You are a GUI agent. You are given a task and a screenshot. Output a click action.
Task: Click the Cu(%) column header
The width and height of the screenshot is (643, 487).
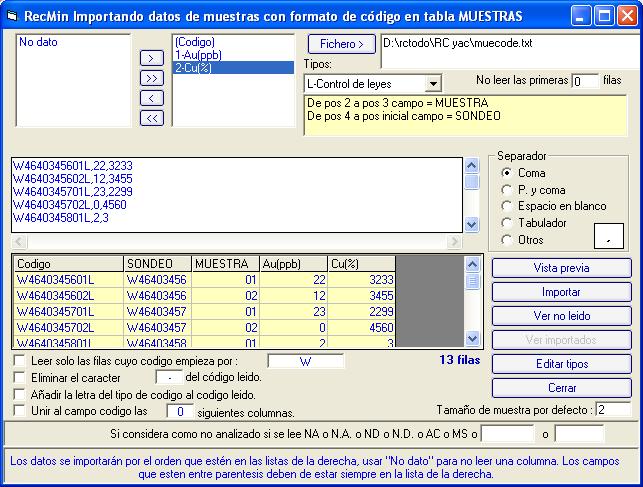click(x=362, y=264)
